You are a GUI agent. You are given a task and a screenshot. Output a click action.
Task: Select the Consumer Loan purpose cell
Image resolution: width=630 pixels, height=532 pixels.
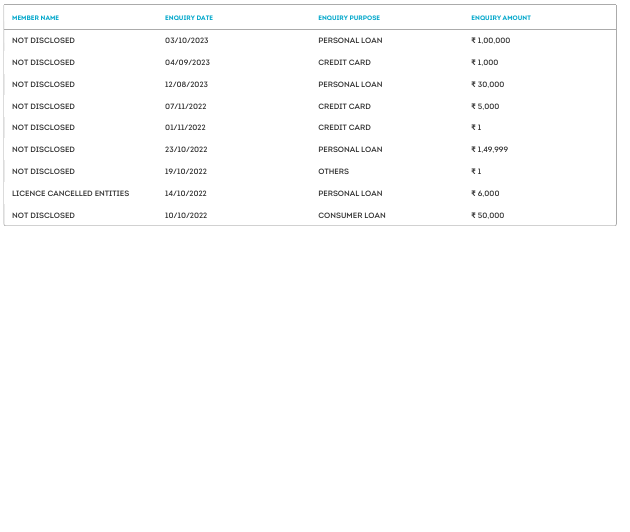tap(352, 216)
